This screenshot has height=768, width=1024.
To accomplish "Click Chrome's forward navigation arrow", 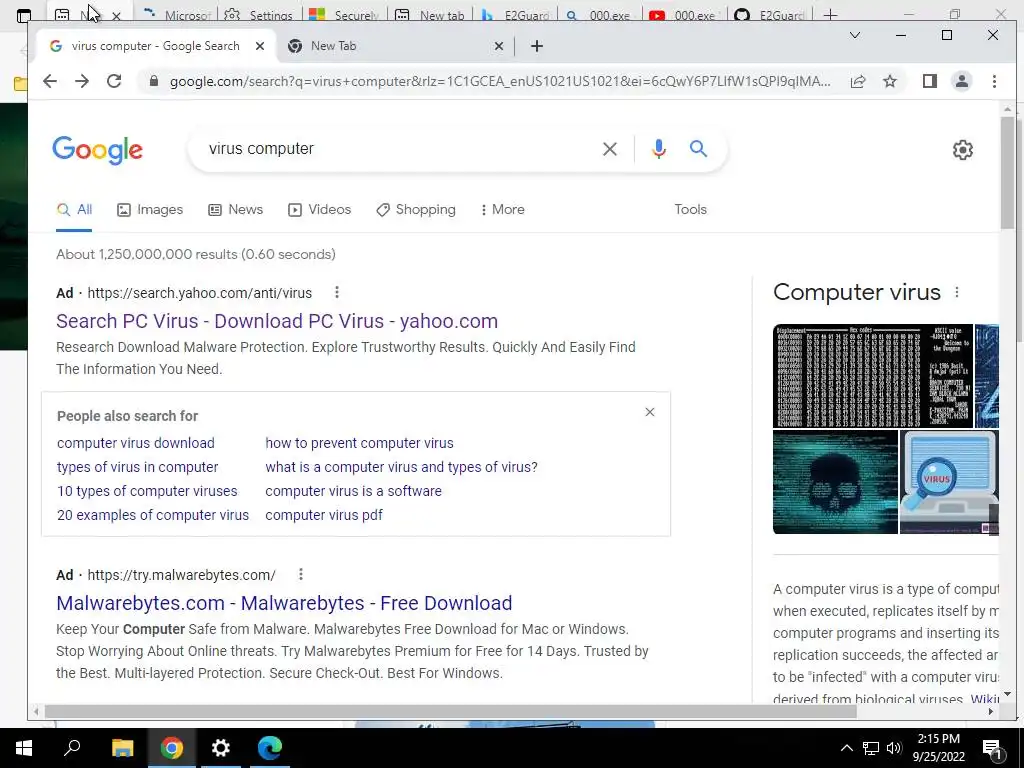I will tap(82, 81).
